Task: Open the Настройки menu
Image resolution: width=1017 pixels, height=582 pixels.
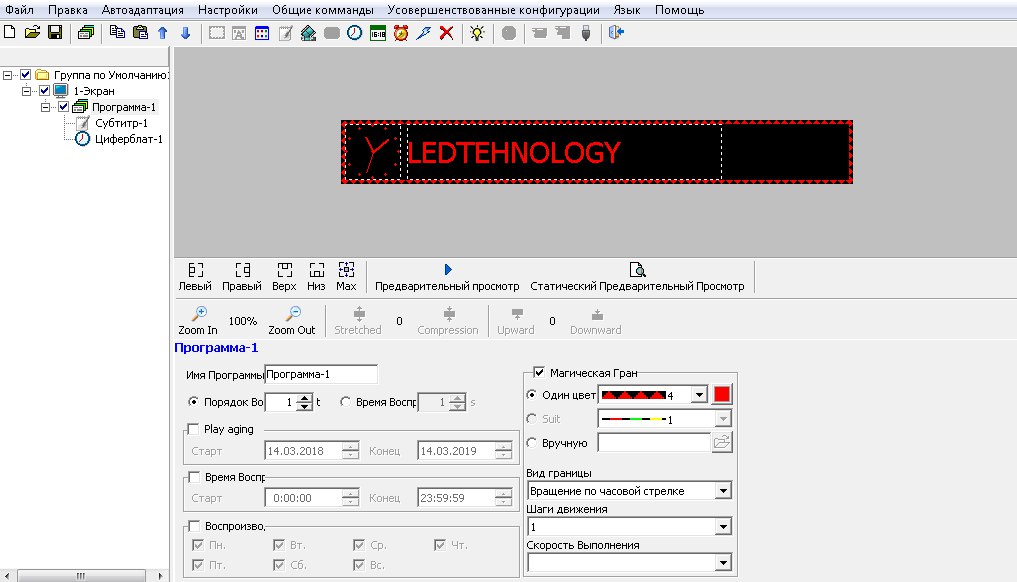Action: 228,10
